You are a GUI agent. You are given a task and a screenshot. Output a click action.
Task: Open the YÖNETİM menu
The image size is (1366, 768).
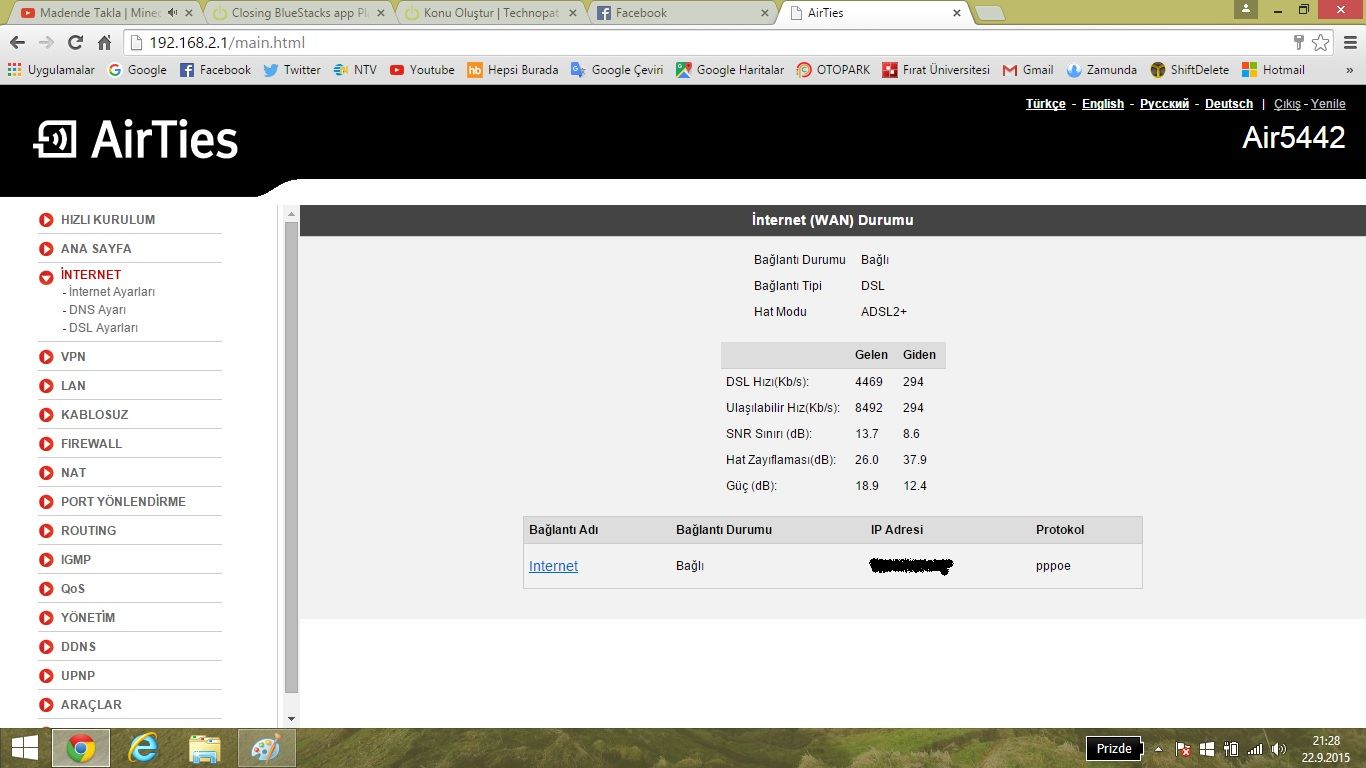(x=88, y=618)
